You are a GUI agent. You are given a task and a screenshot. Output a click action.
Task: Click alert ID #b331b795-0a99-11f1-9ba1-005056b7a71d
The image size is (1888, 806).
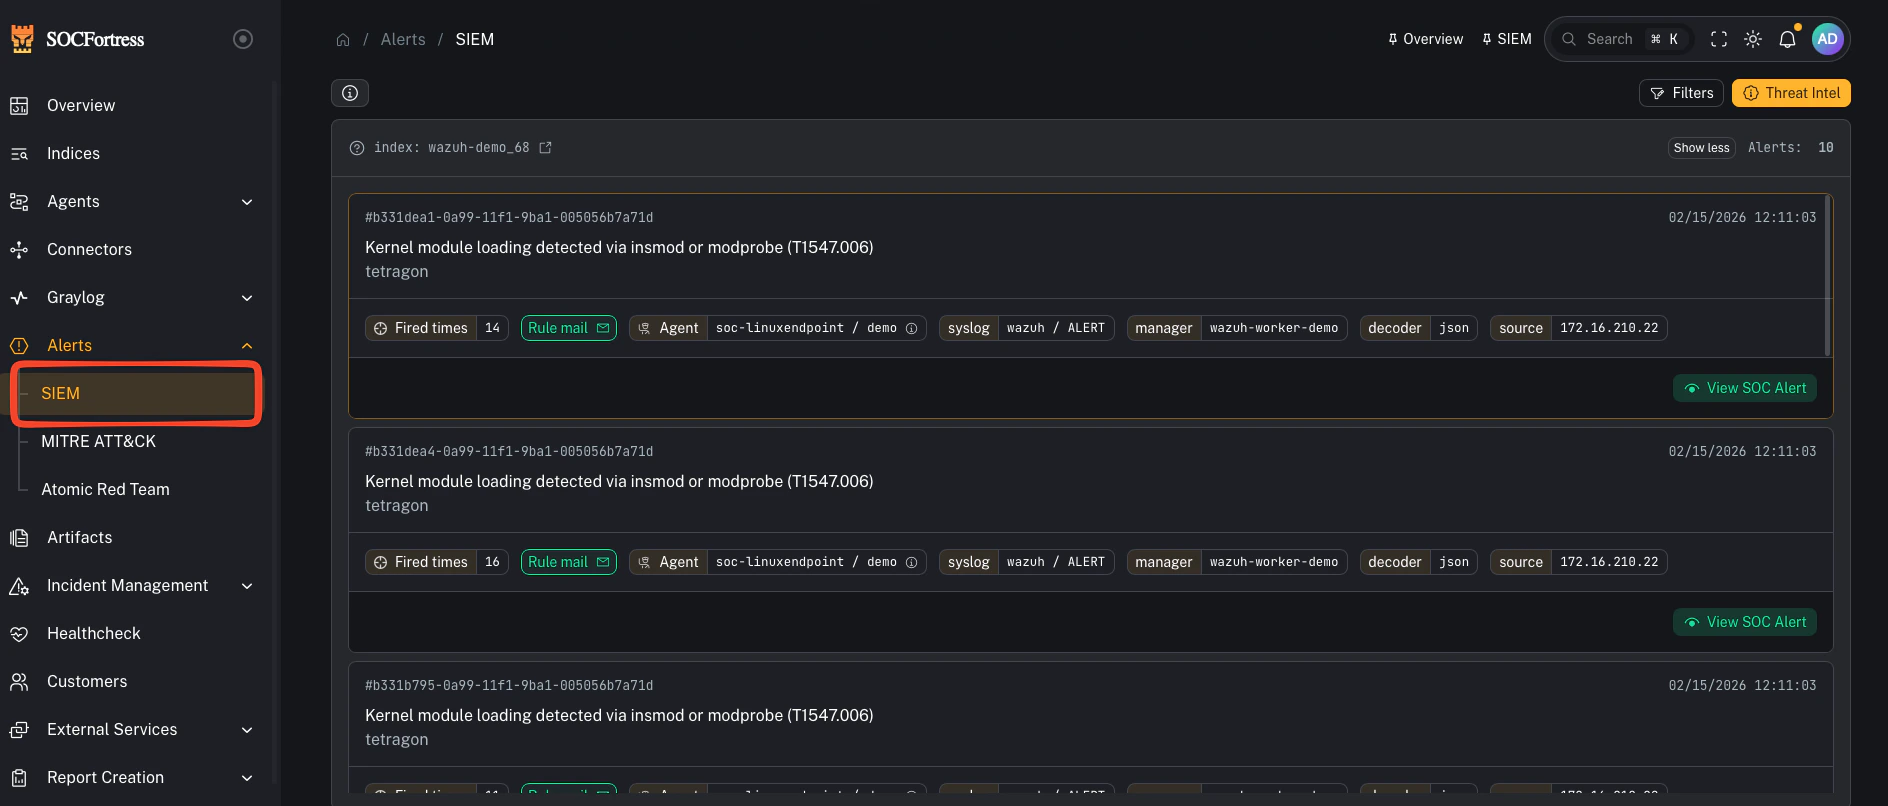click(x=509, y=685)
